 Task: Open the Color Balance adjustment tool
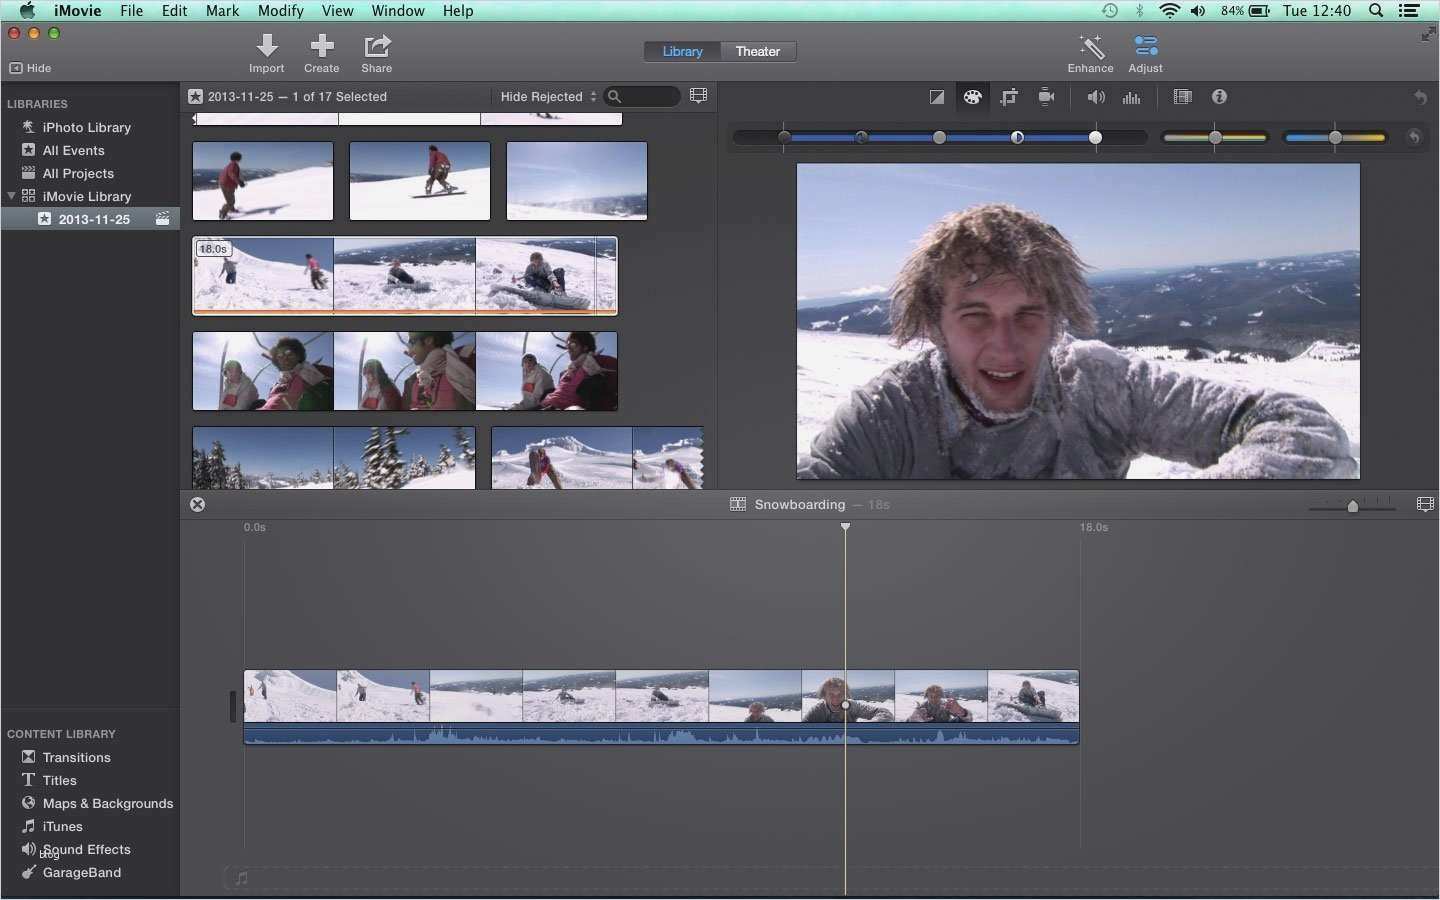[x=936, y=97]
